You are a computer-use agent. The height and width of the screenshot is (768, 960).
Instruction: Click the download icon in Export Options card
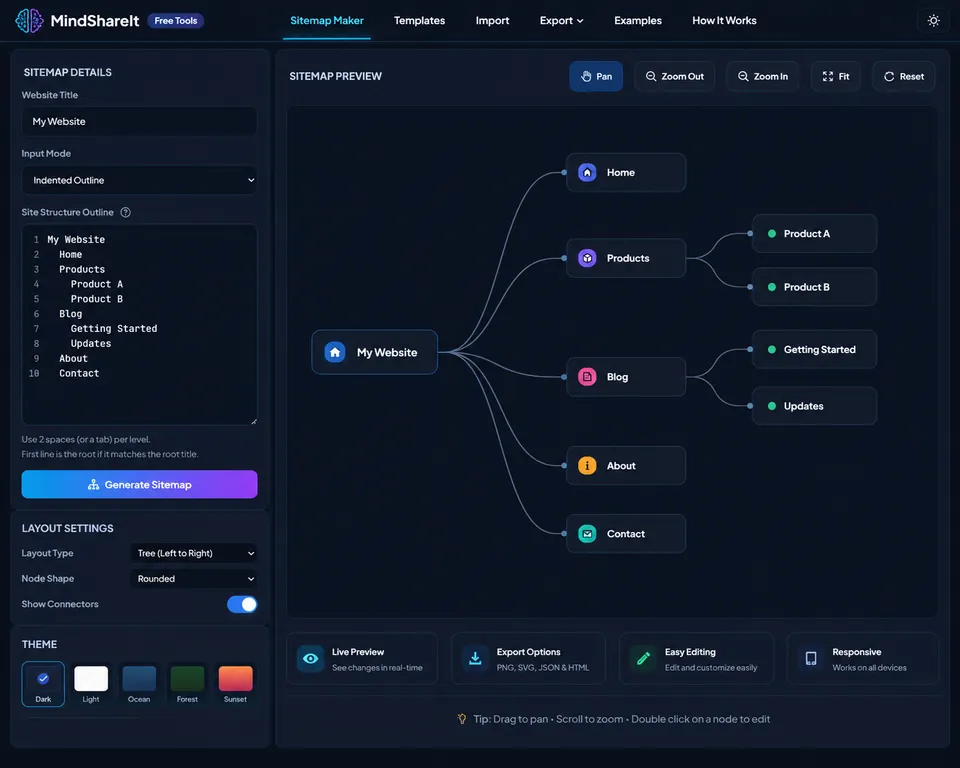[475, 659]
